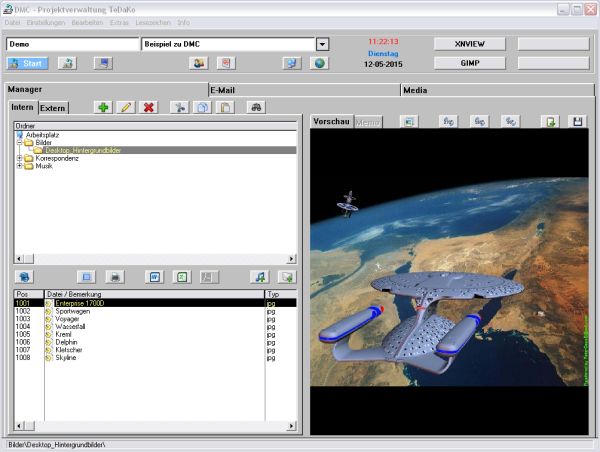Select the Wasserfall file in list

(x=71, y=325)
